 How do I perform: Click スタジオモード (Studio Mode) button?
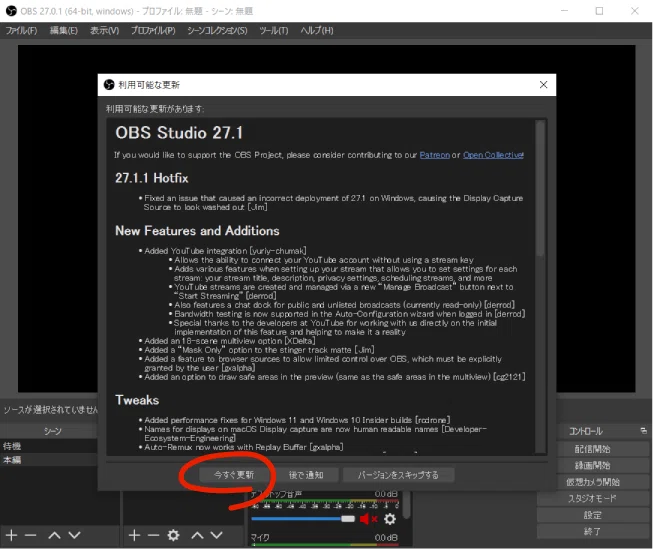tap(592, 498)
